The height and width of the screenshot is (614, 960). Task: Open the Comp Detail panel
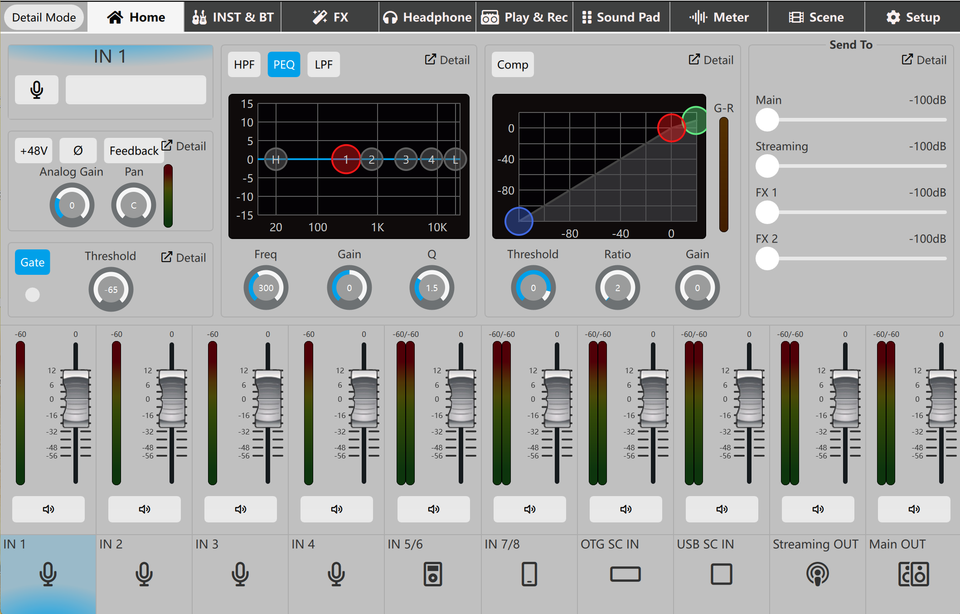point(711,60)
